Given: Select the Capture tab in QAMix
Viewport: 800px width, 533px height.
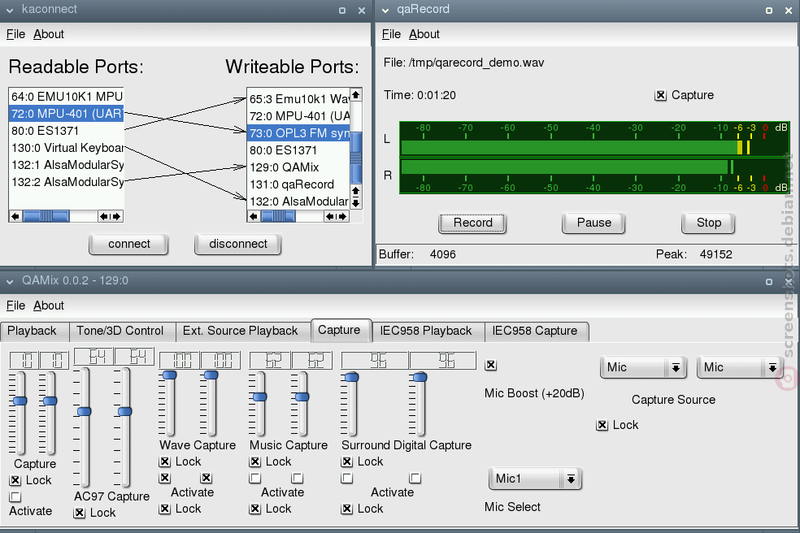Looking at the screenshot, I should (x=340, y=330).
